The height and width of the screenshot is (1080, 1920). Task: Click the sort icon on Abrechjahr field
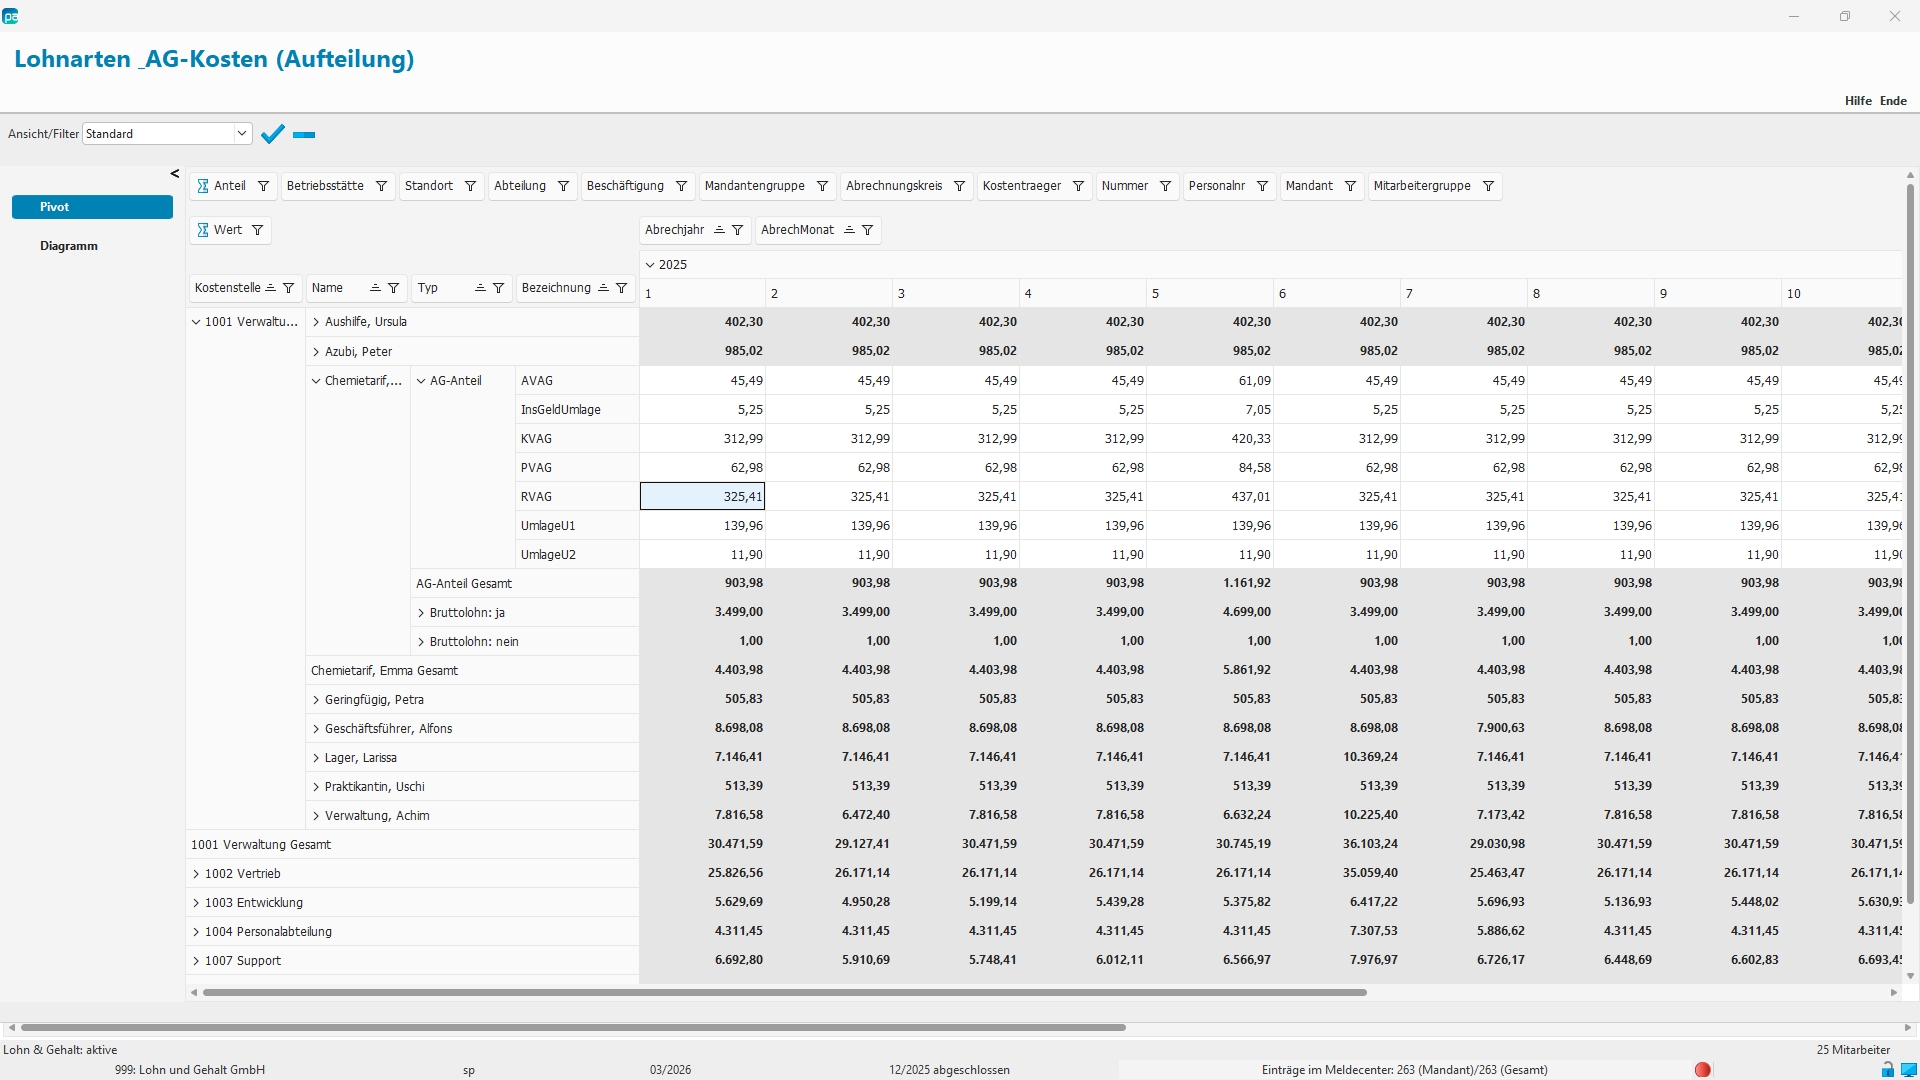pos(719,230)
